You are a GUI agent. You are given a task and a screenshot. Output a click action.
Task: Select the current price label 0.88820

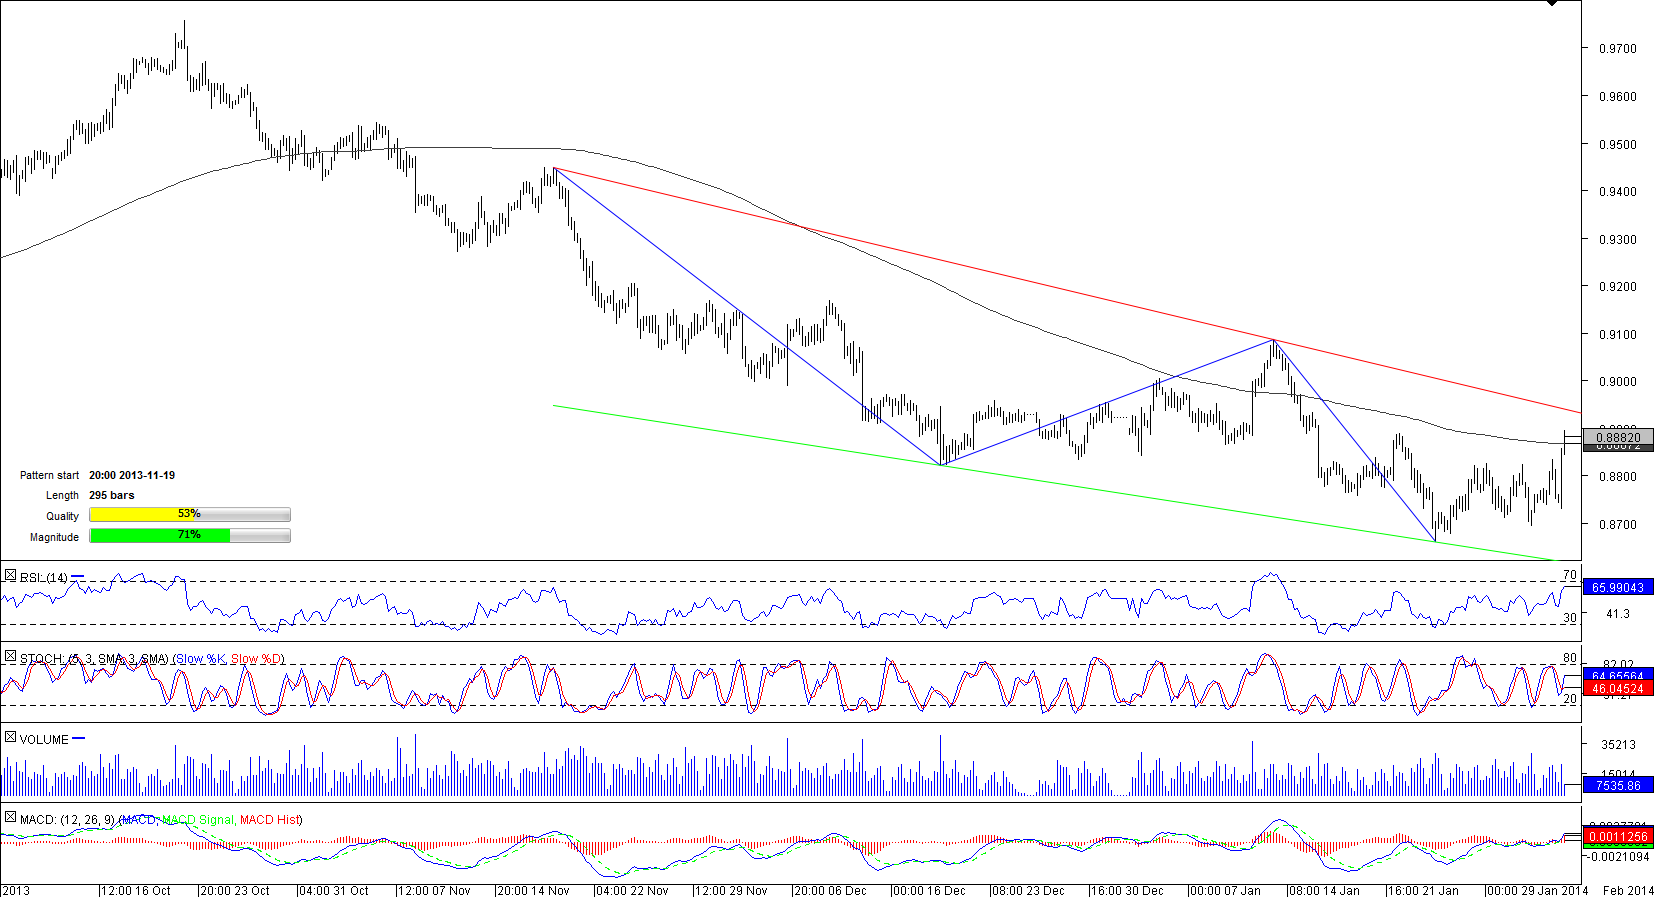coord(1618,437)
